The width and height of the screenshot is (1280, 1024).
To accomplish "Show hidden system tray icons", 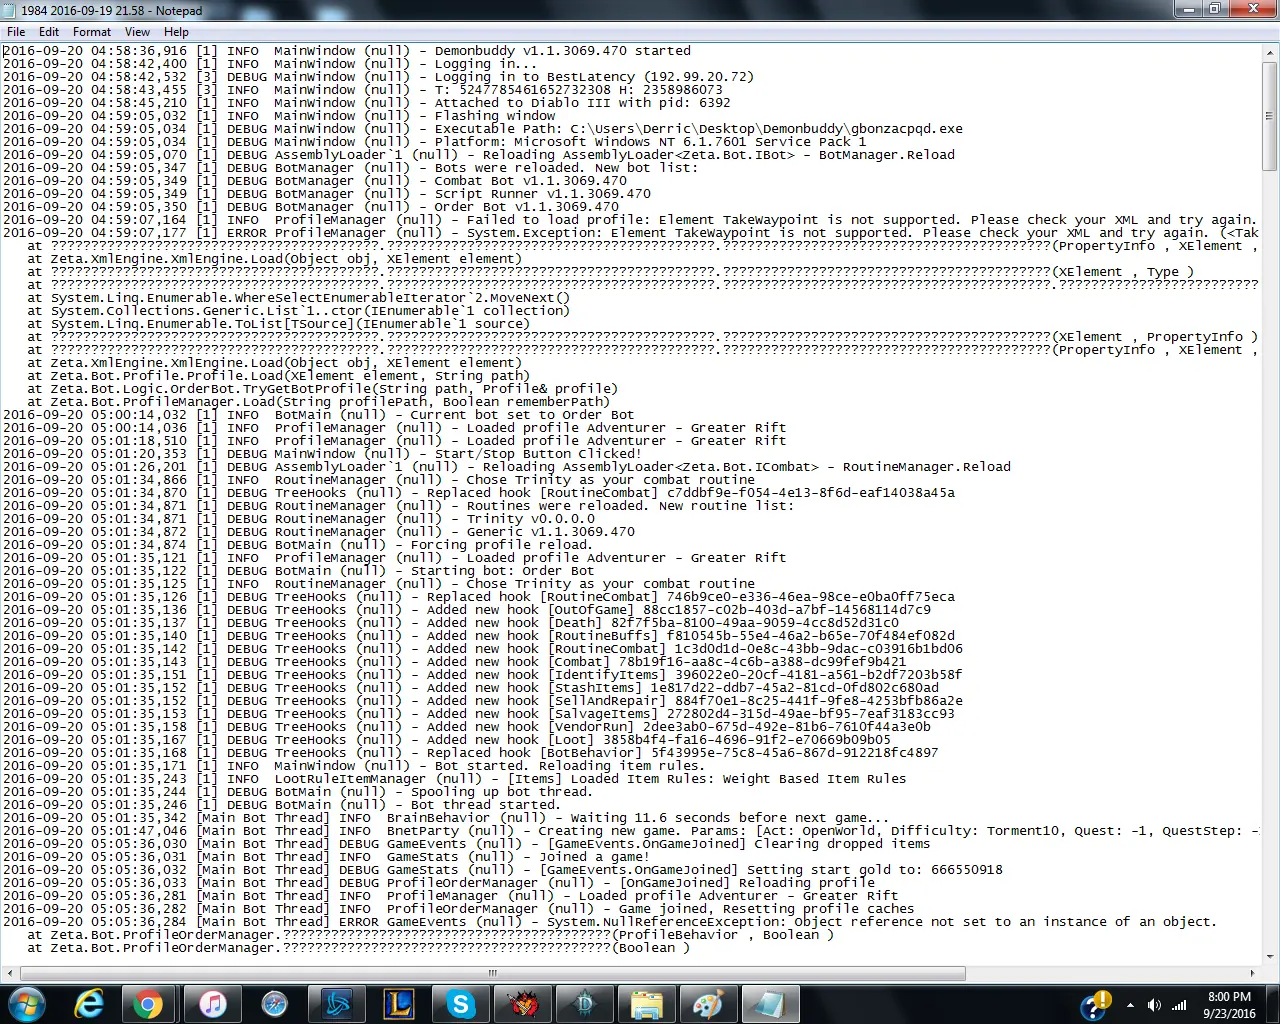I will pyautogui.click(x=1130, y=1005).
